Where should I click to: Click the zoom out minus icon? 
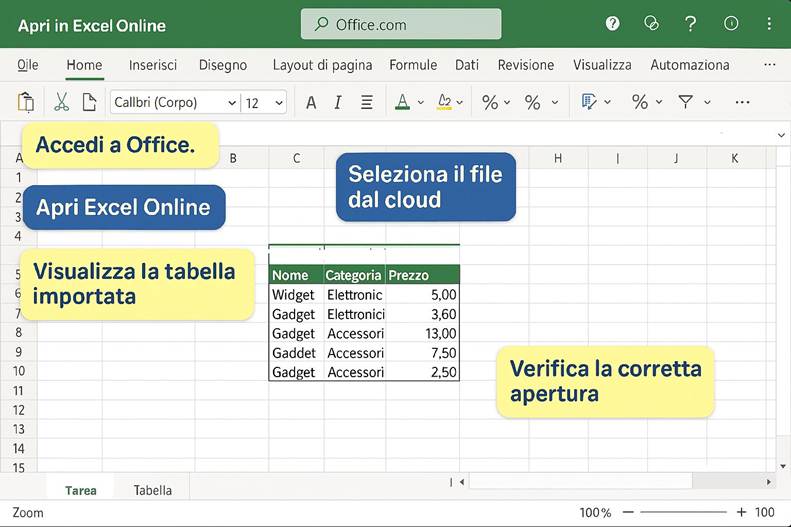(628, 512)
